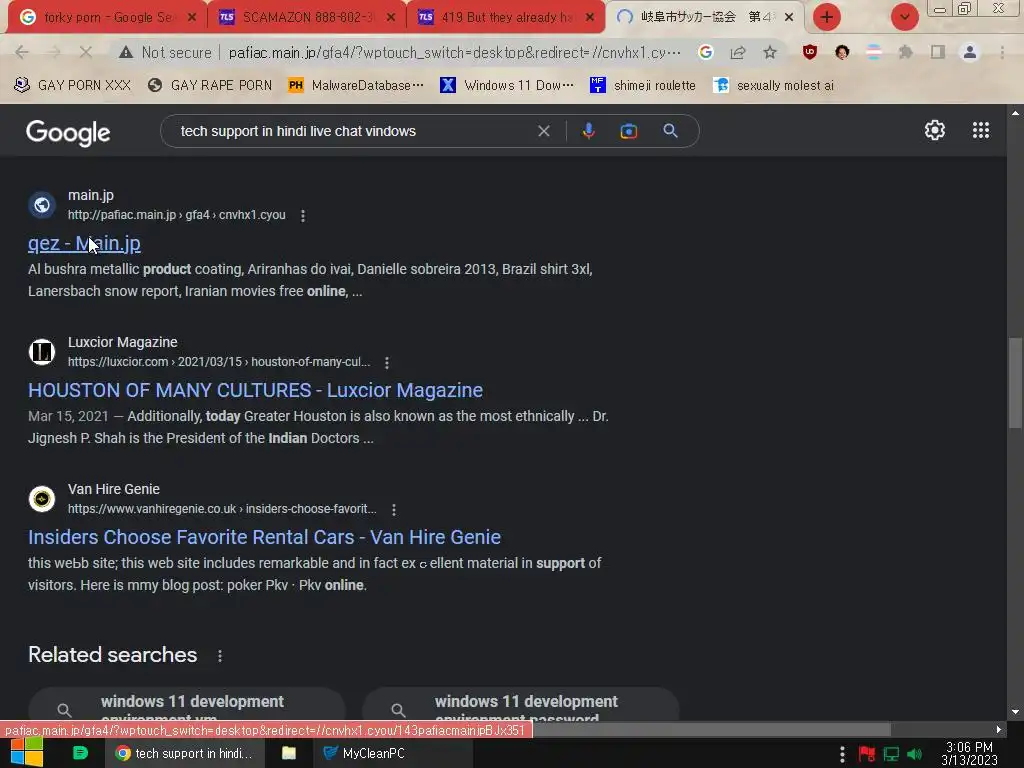Stop loading the page with X button
The image size is (1024, 768).
[x=86, y=52]
